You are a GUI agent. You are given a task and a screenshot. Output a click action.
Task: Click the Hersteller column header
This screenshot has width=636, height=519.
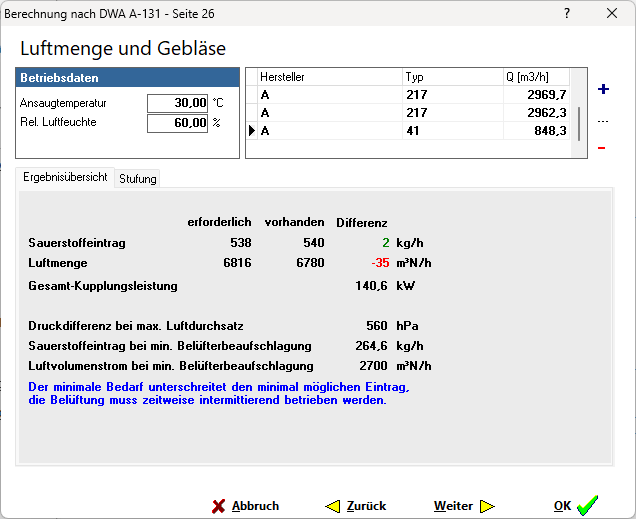click(x=329, y=77)
